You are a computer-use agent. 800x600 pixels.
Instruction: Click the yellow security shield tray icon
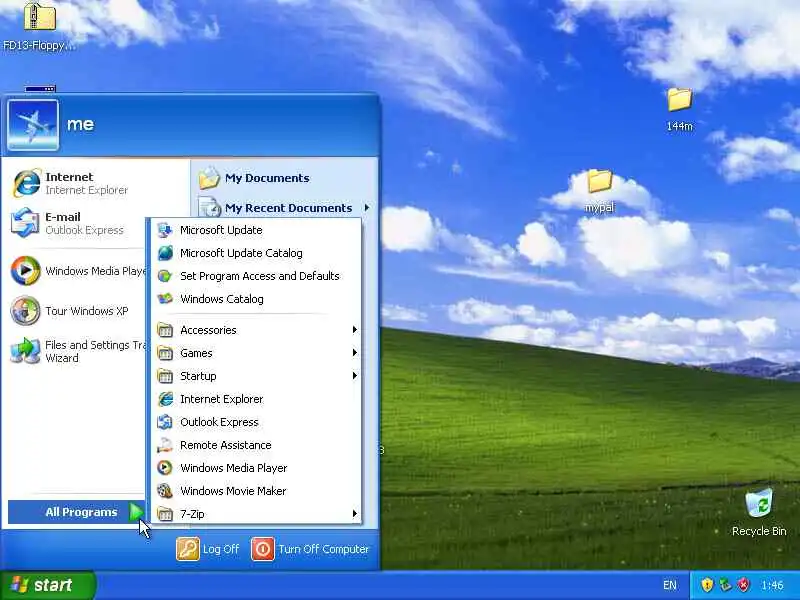[707, 585]
